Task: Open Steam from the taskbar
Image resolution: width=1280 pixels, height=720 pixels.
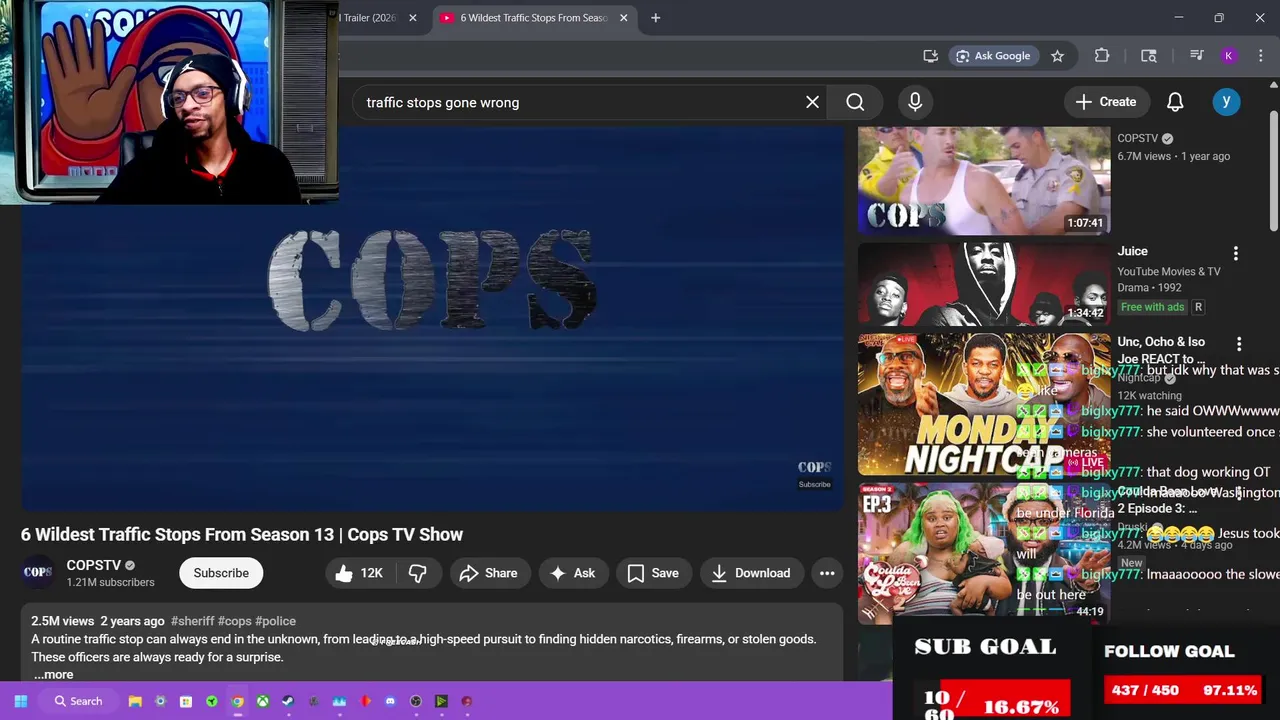Action: [288, 701]
